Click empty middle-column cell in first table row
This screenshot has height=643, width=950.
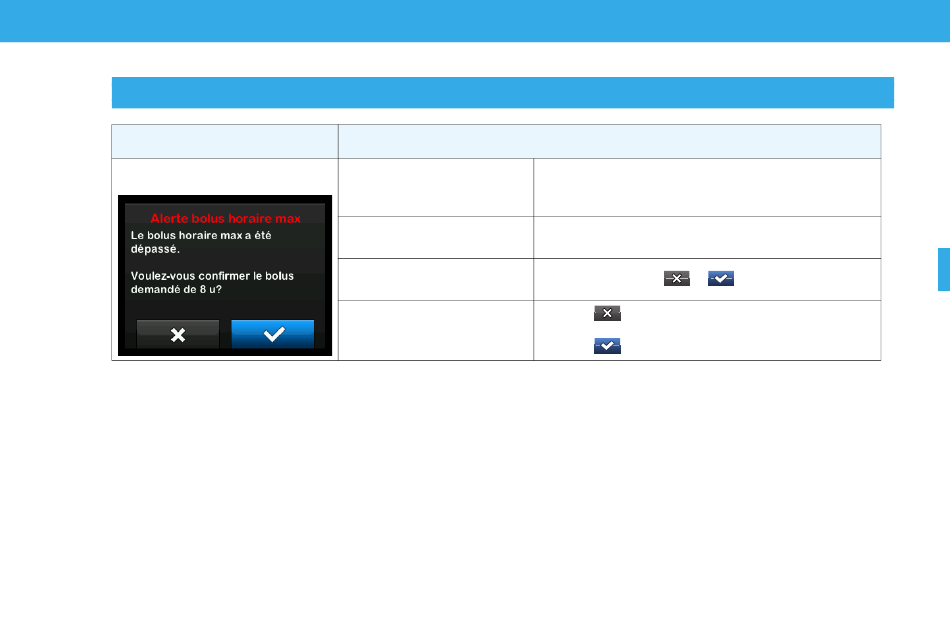pyautogui.click(x=436, y=187)
